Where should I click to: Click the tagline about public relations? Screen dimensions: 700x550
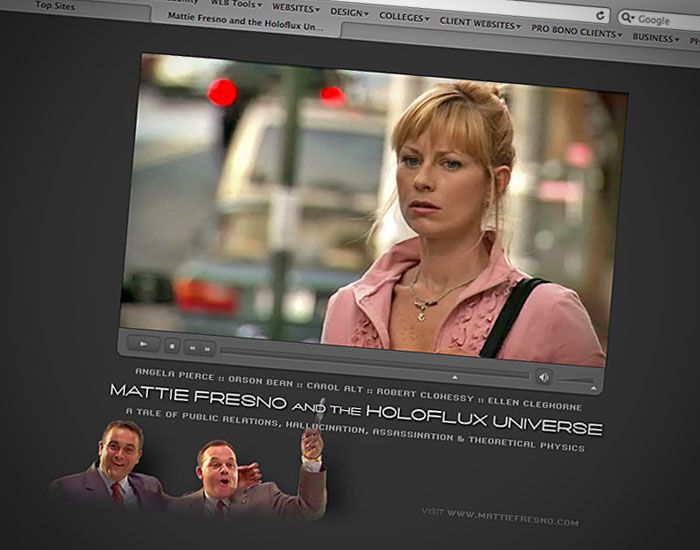point(355,429)
